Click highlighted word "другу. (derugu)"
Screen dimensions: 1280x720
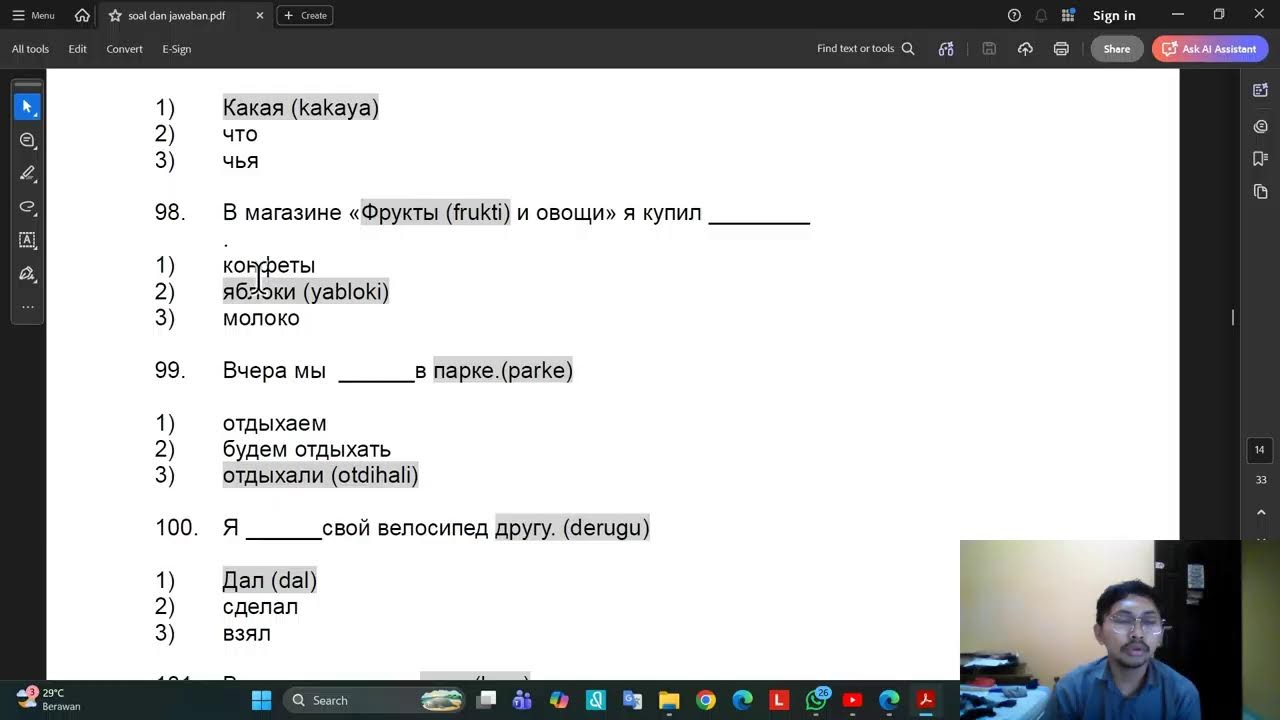click(572, 528)
